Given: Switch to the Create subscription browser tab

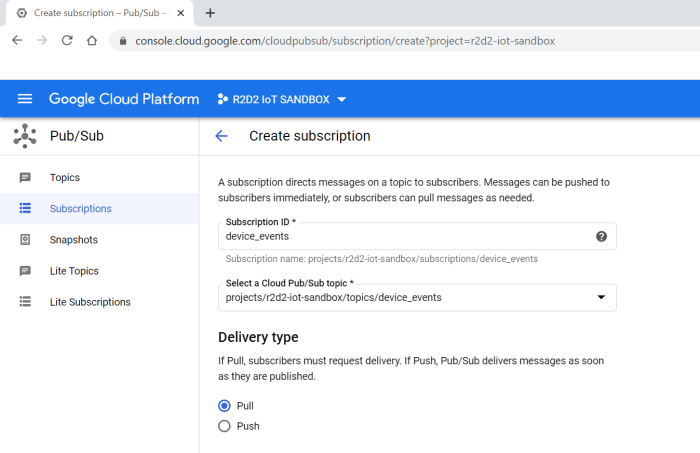Looking at the screenshot, I should point(100,13).
